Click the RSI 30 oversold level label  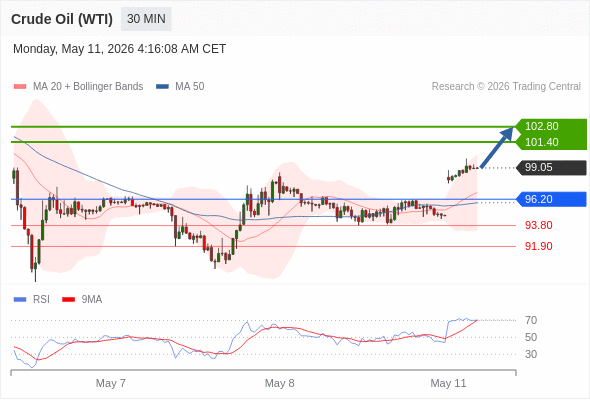click(531, 354)
